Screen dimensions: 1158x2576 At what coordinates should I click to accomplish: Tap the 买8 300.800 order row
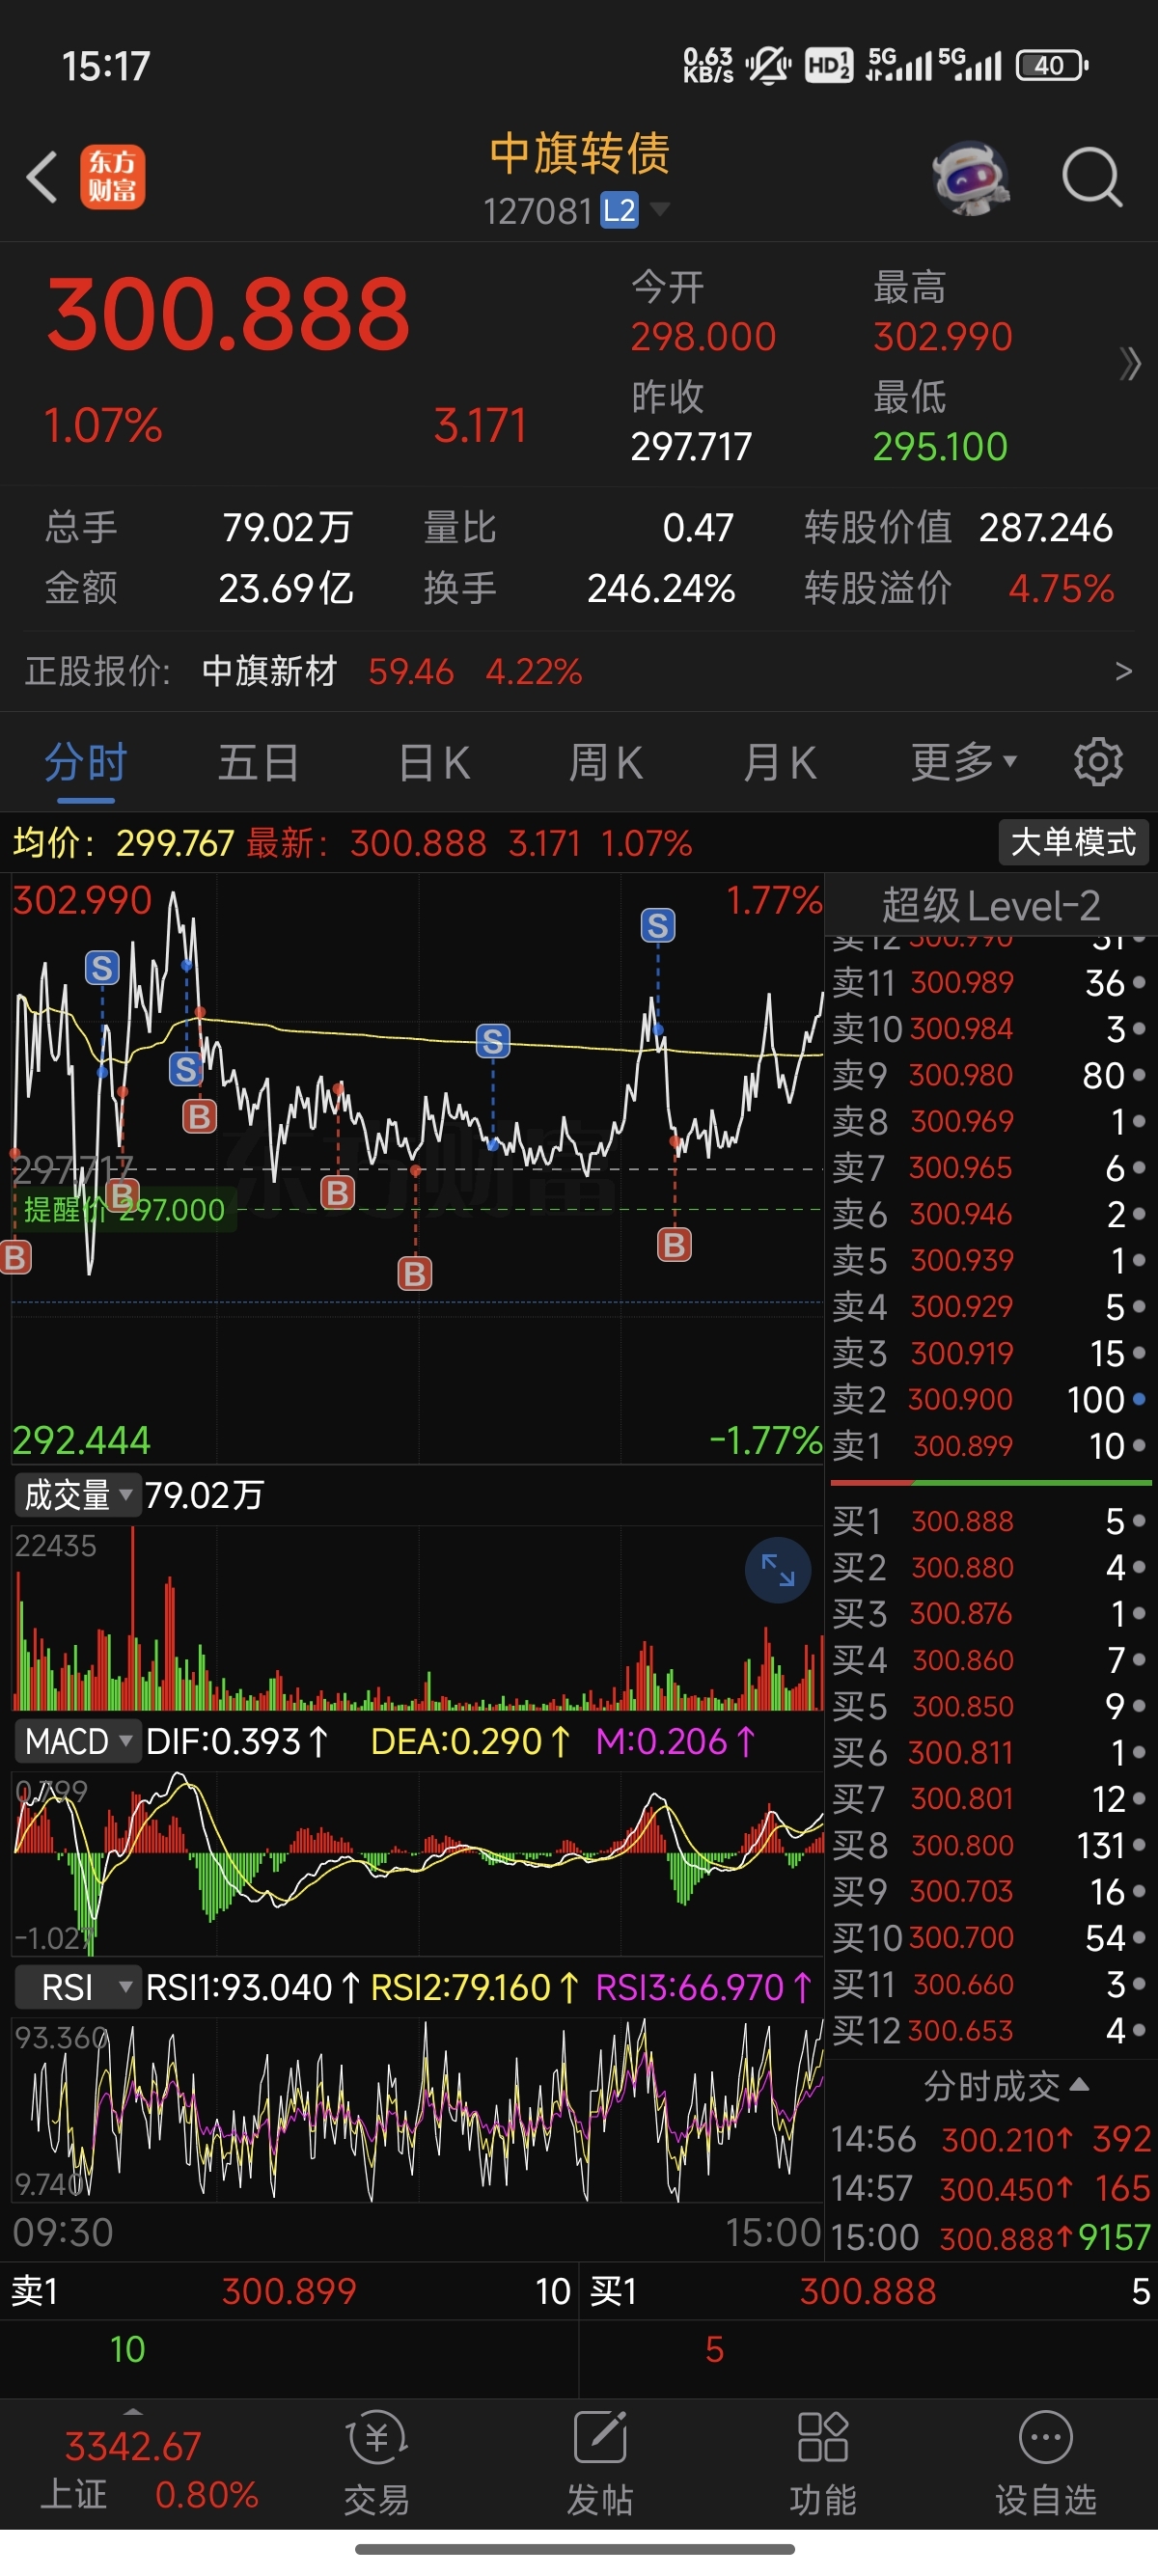coord(991,1845)
